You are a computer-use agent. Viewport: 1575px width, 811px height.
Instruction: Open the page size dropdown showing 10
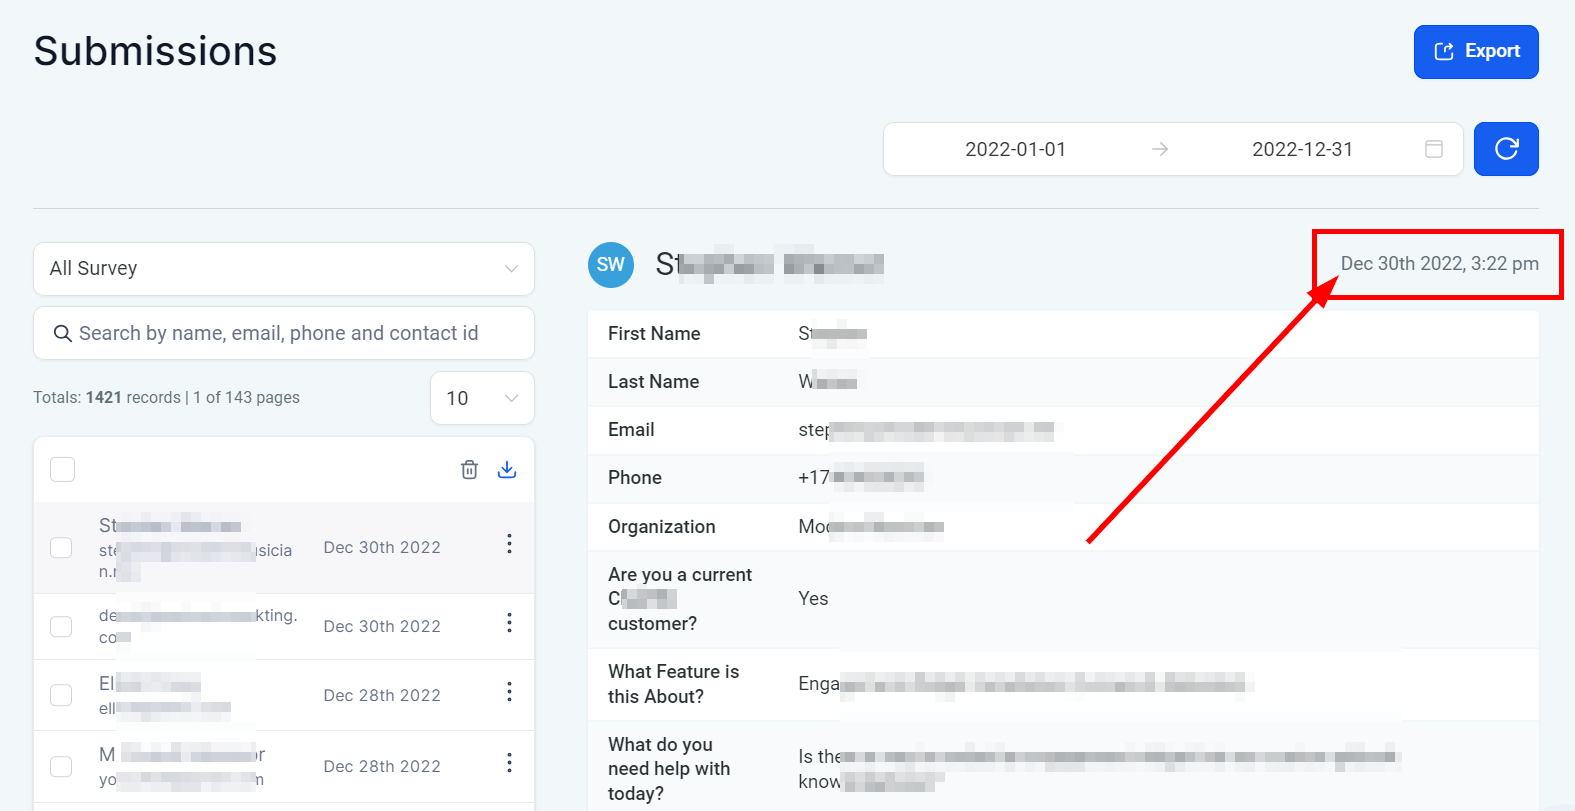[482, 398]
